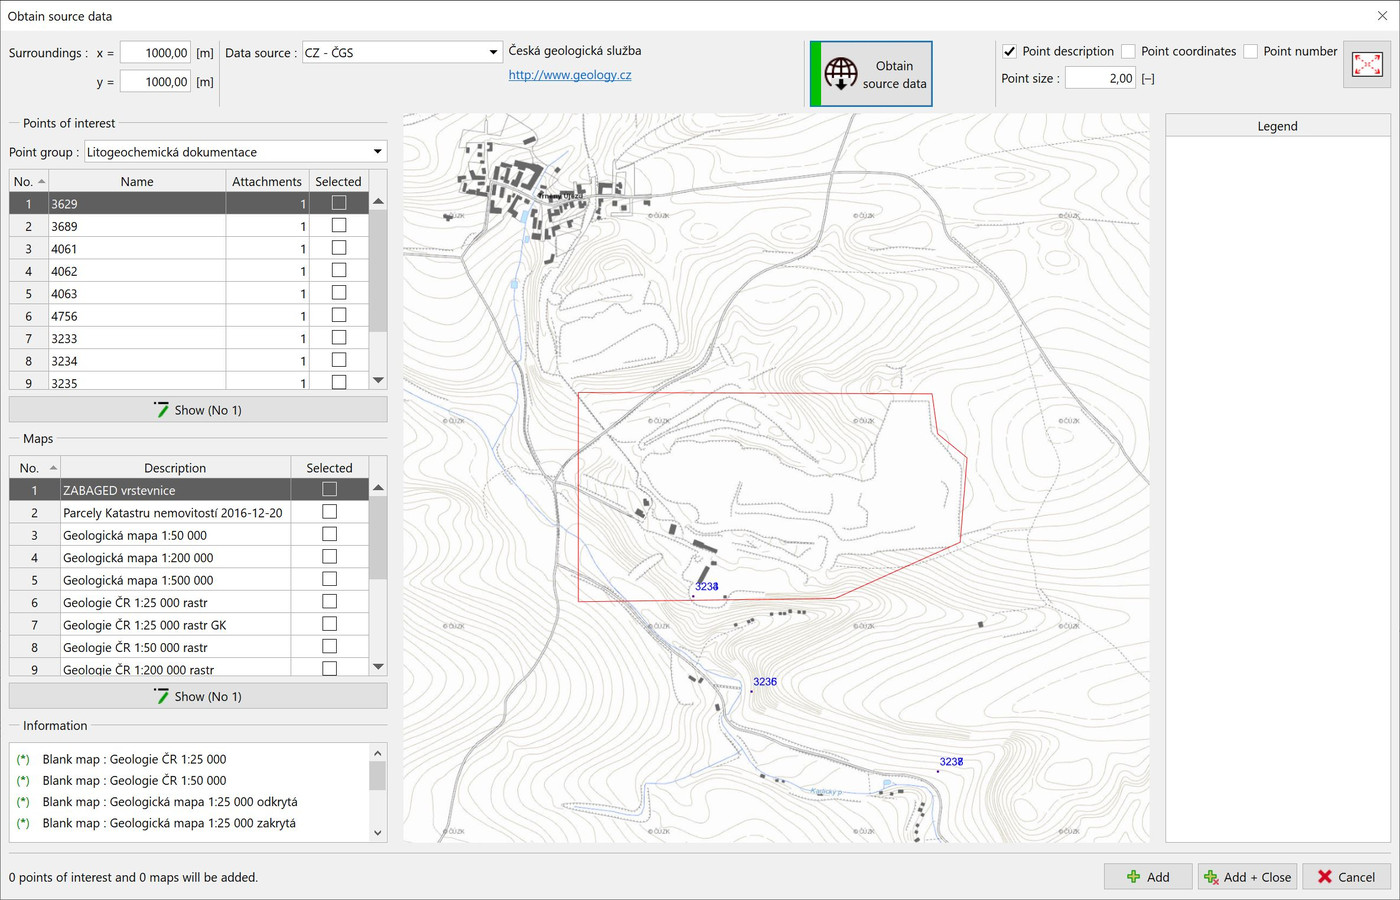
Task: Click the red X Cancel icon
Action: click(x=1325, y=877)
